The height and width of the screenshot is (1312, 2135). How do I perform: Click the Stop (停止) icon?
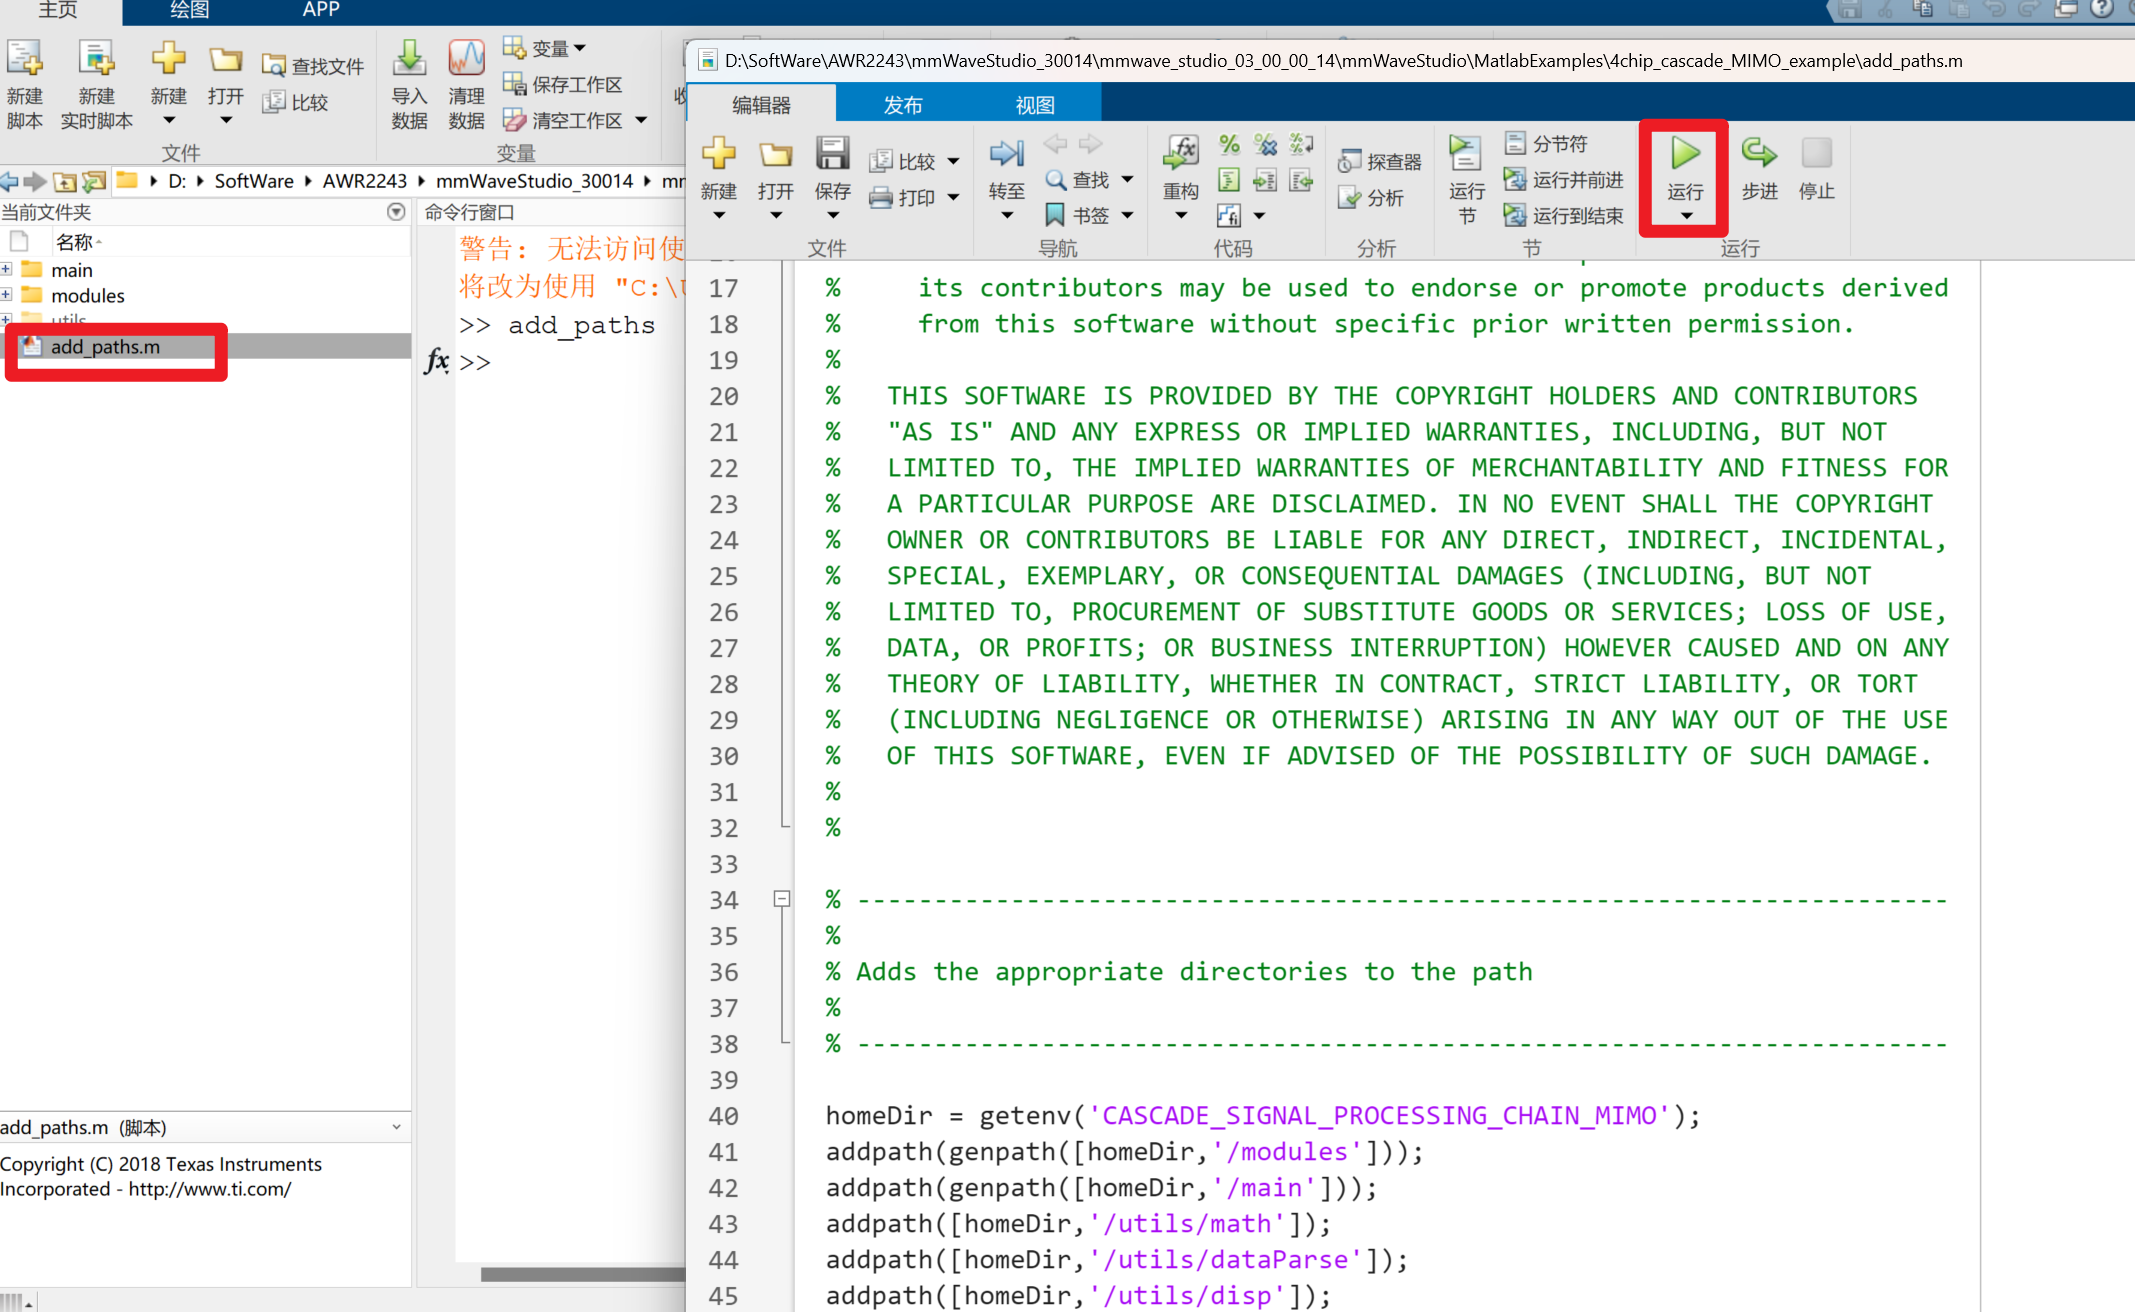pyautogui.click(x=1816, y=154)
